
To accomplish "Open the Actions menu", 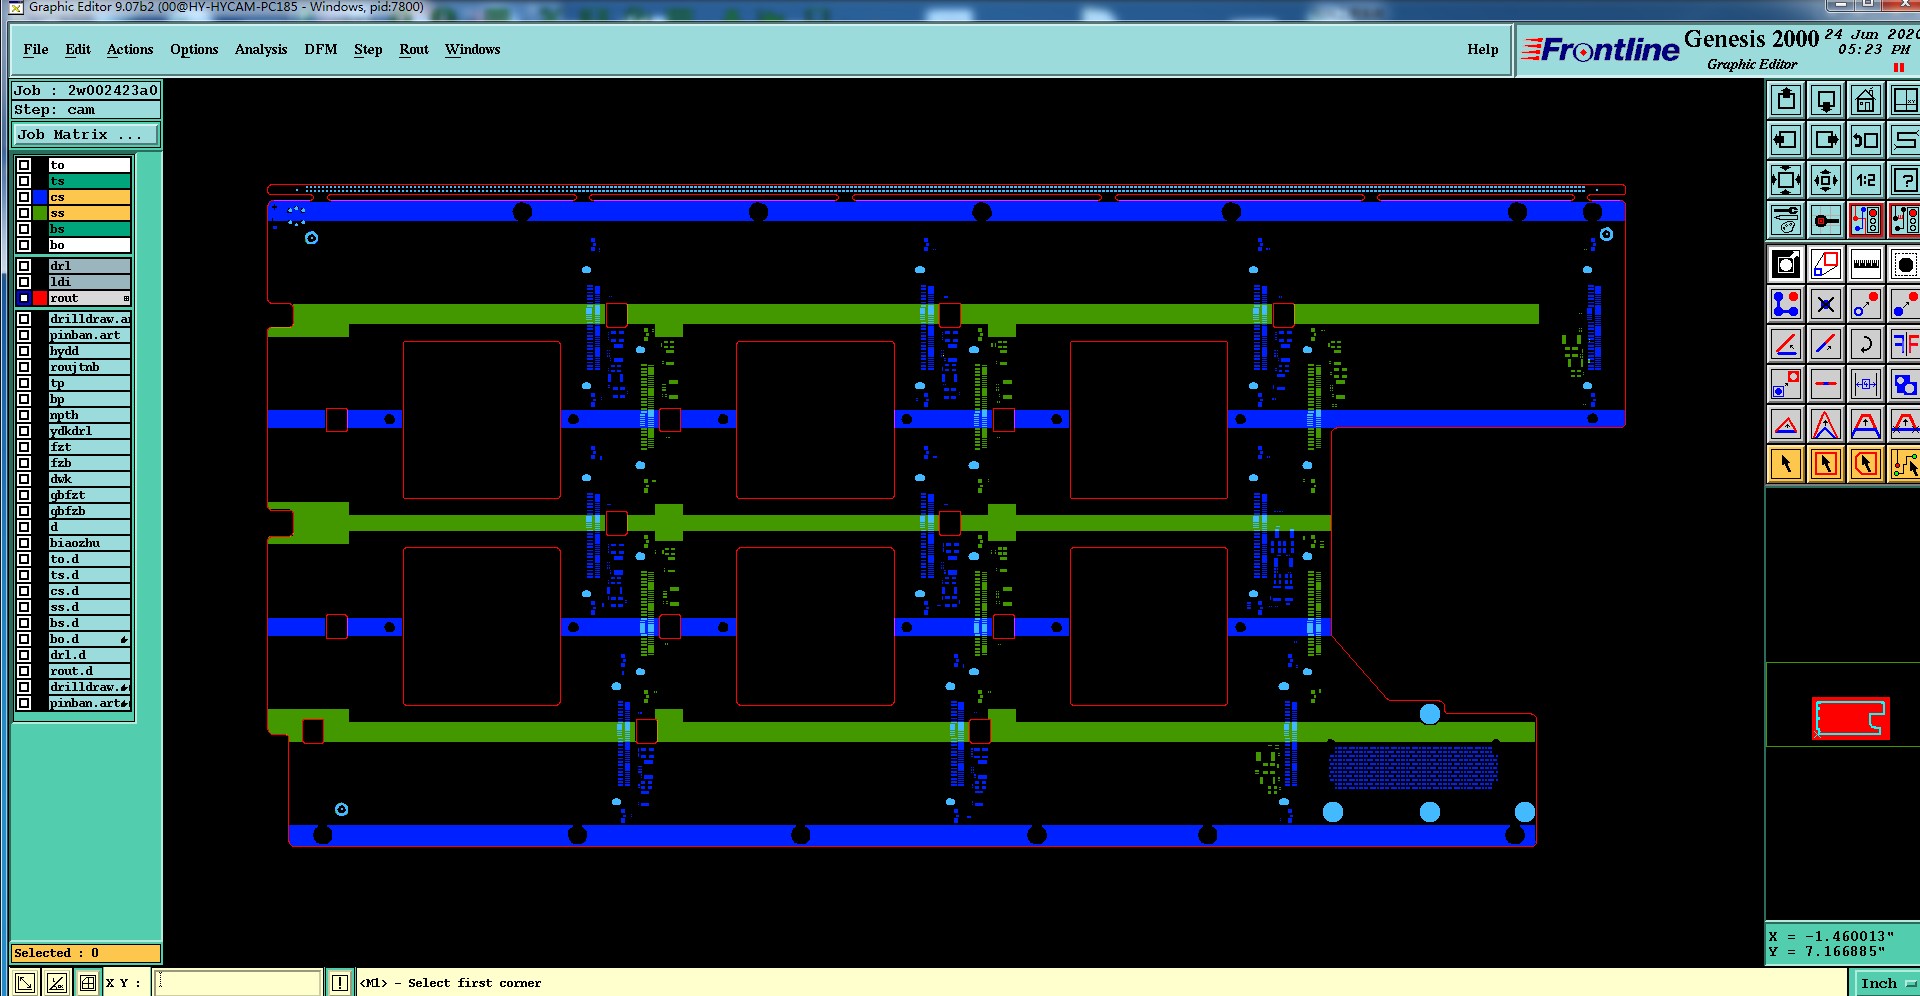I will 130,49.
